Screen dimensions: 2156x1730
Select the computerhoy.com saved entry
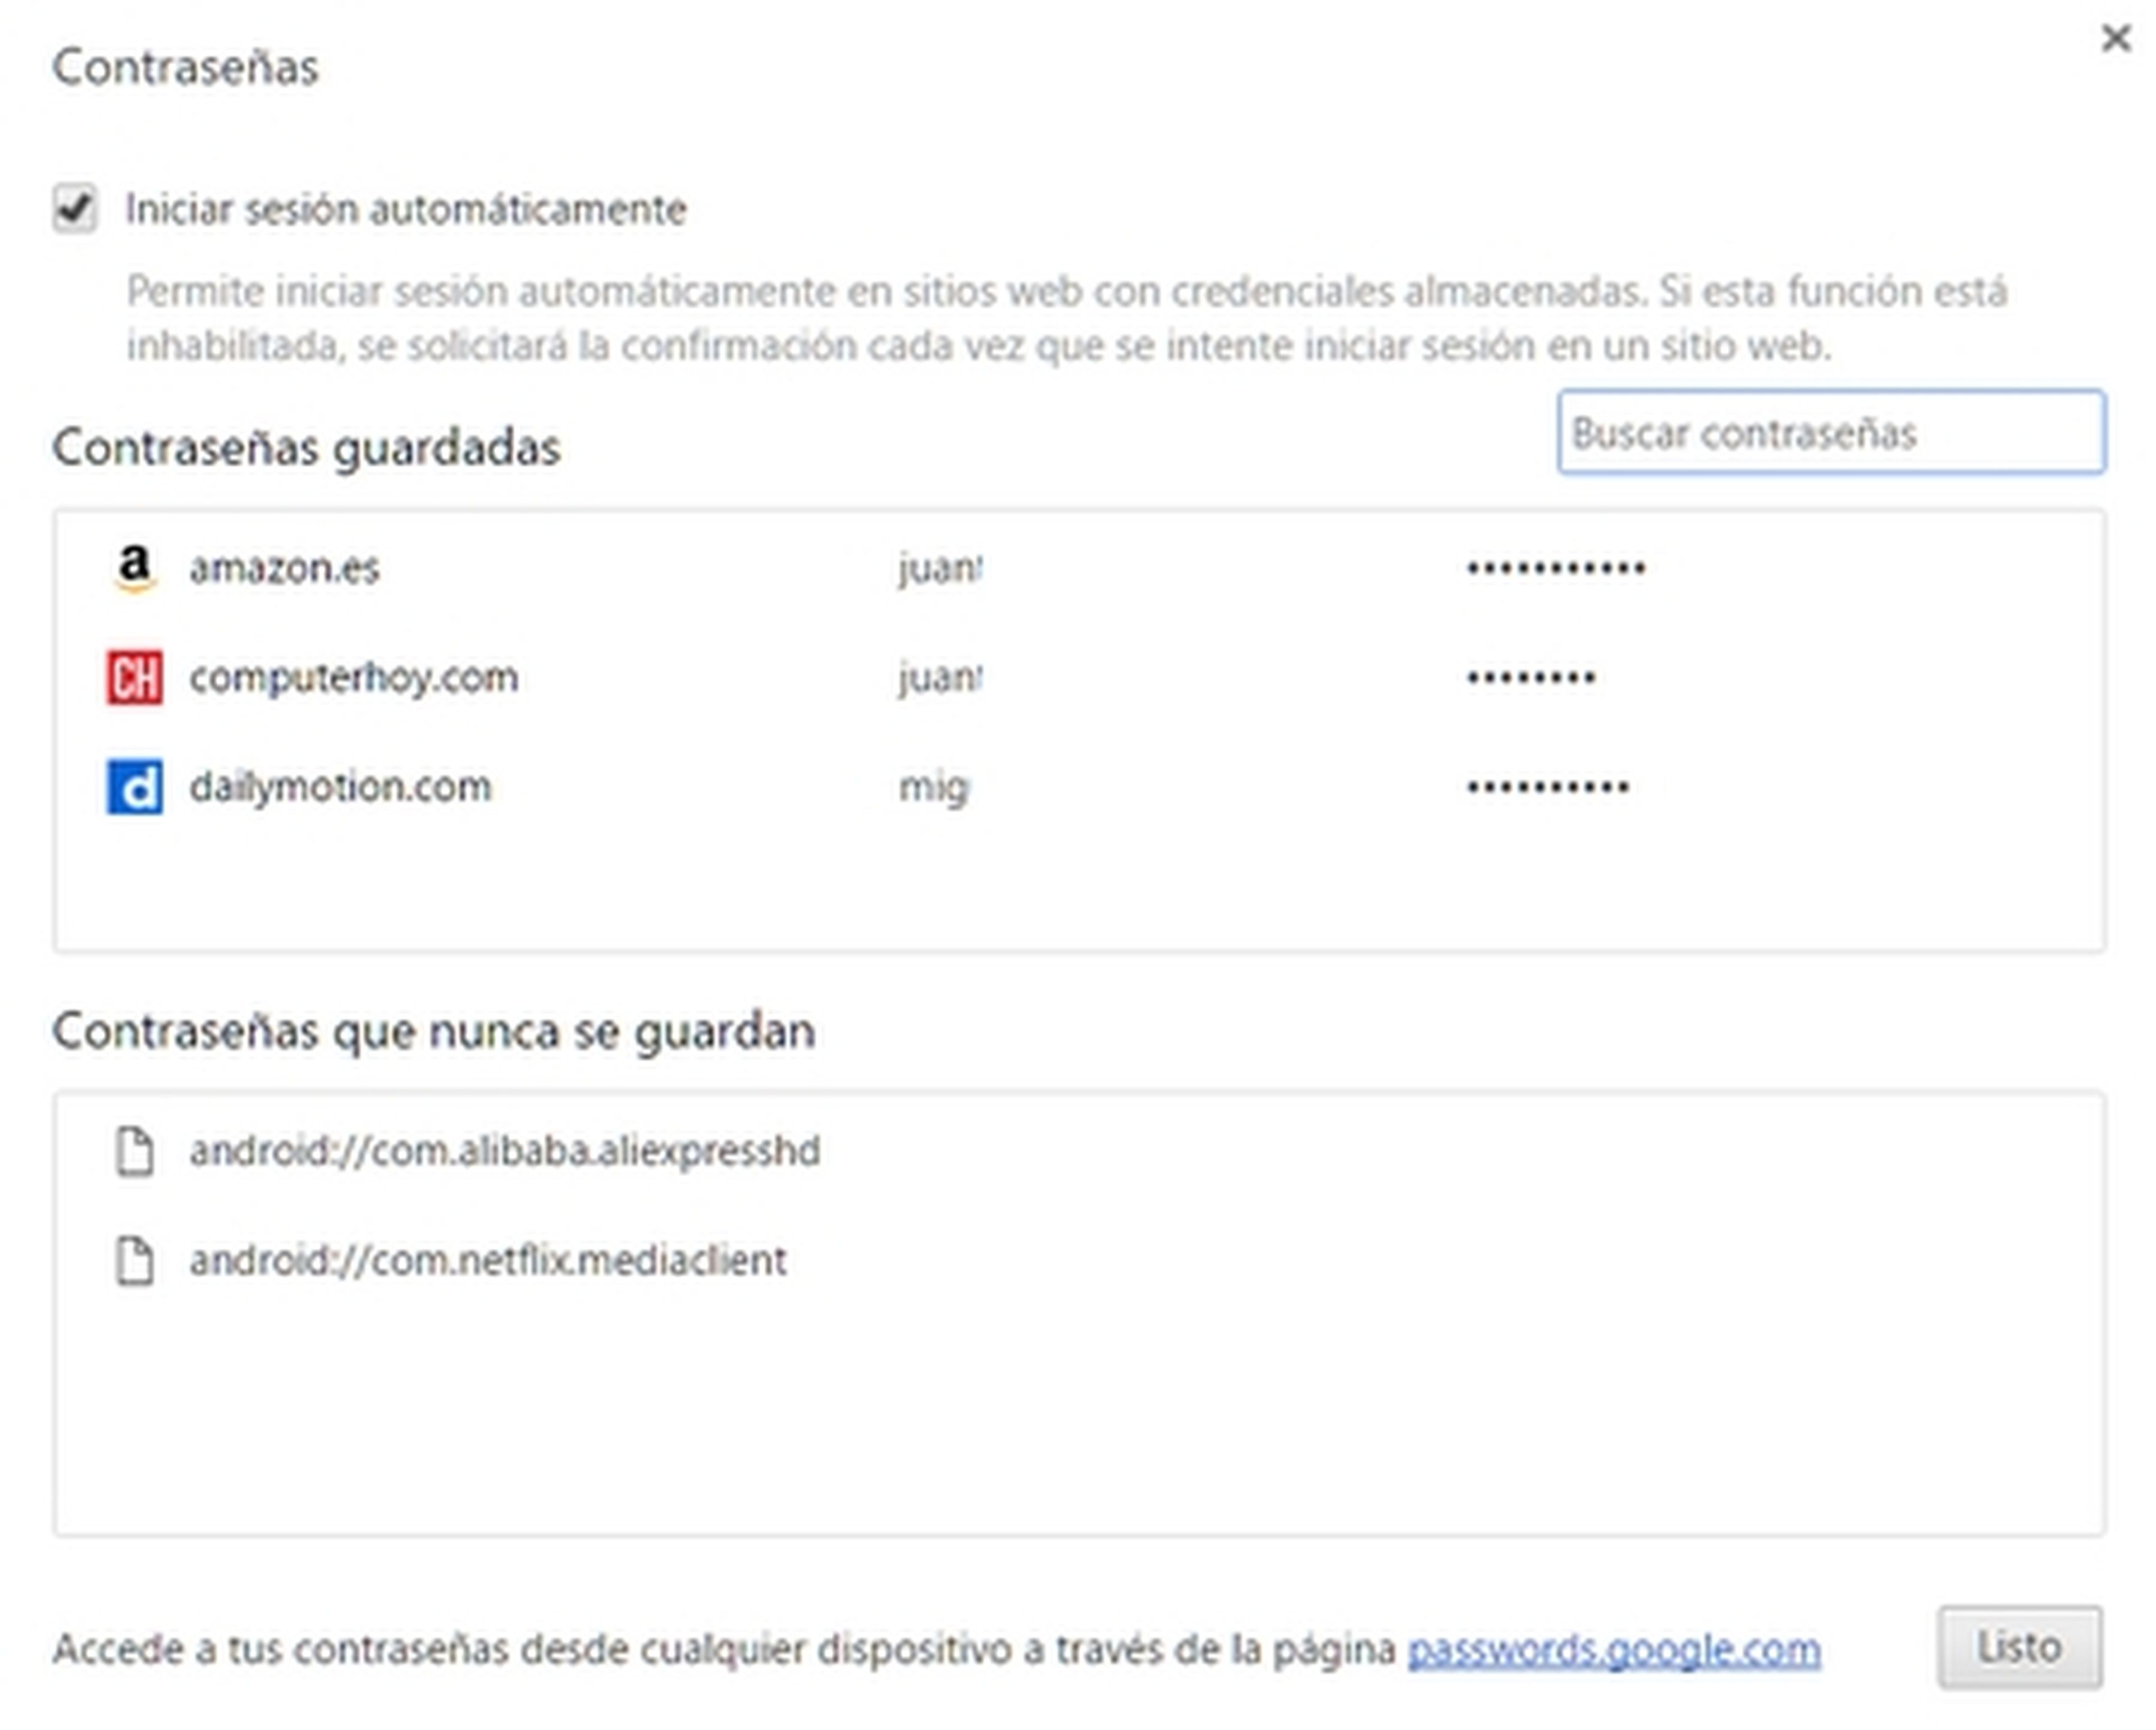(x=353, y=678)
